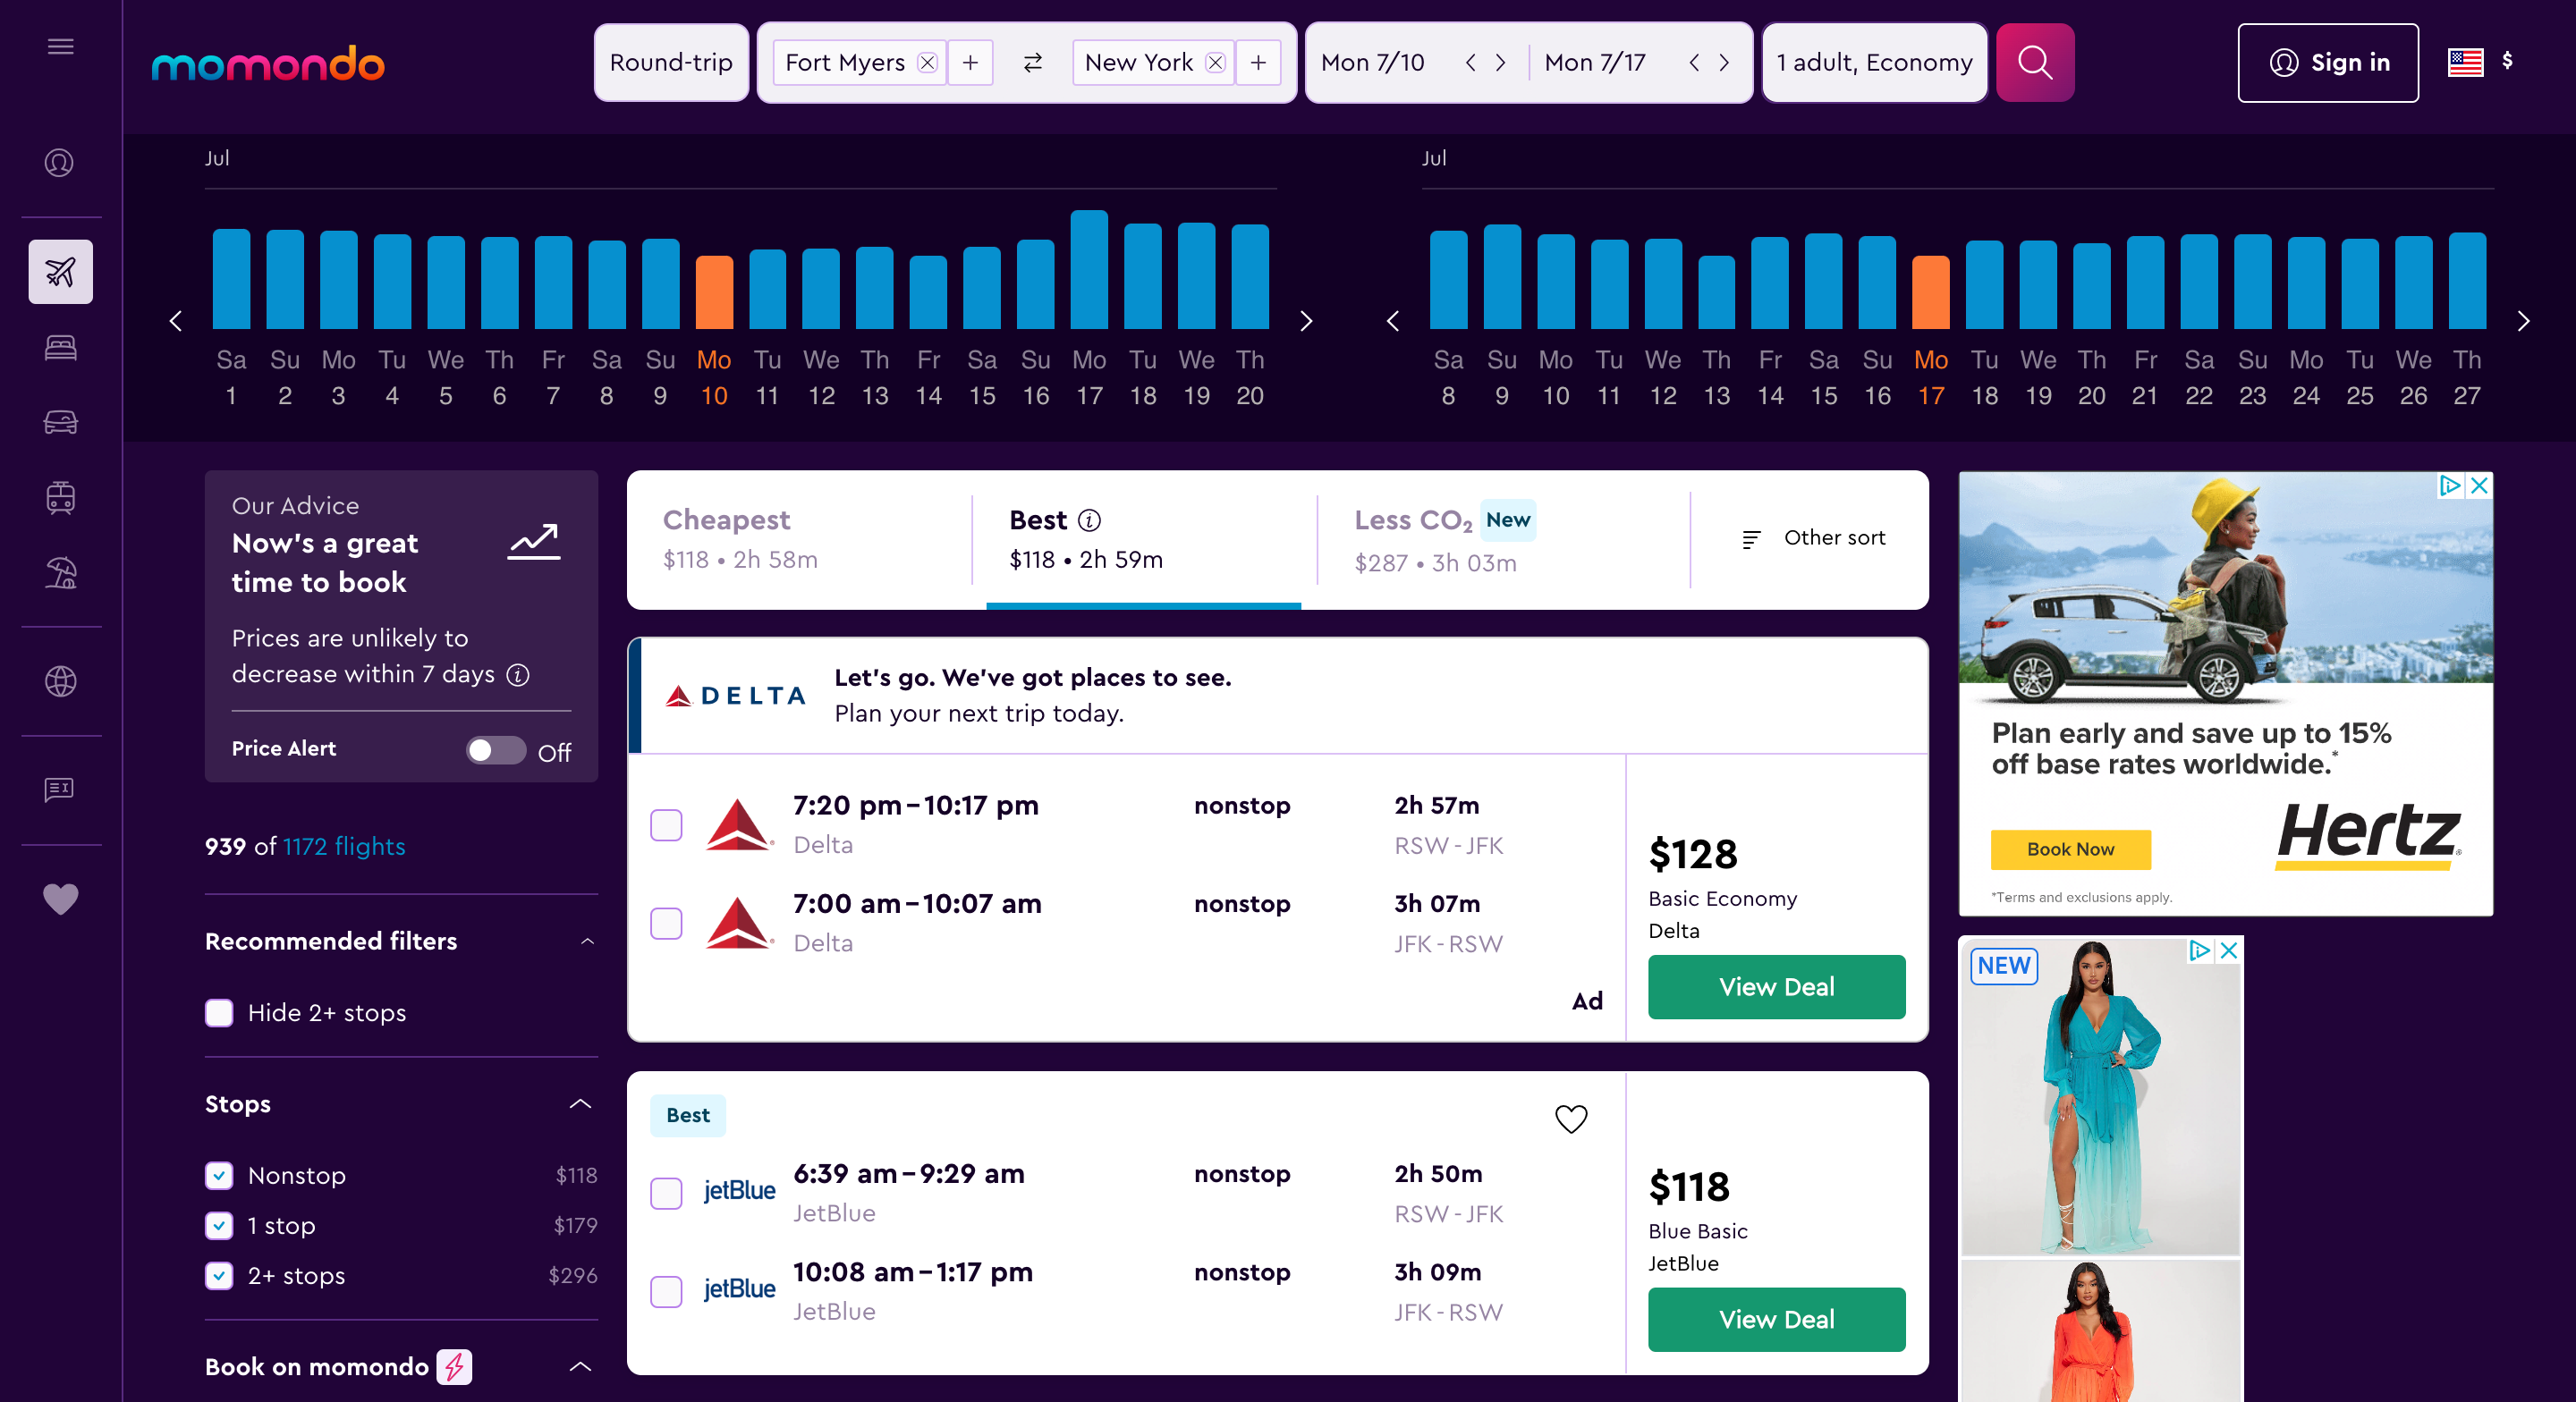Switch to the Cheapest sort tab
The height and width of the screenshot is (1402, 2576).
coord(800,540)
